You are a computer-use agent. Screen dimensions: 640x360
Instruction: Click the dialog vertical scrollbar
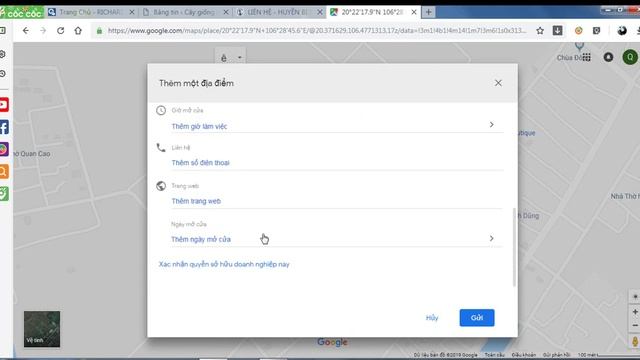click(514, 247)
